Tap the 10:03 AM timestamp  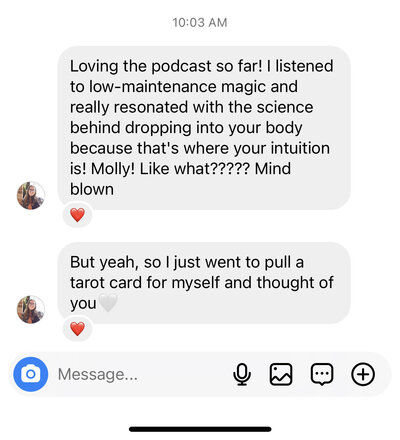[x=200, y=23]
